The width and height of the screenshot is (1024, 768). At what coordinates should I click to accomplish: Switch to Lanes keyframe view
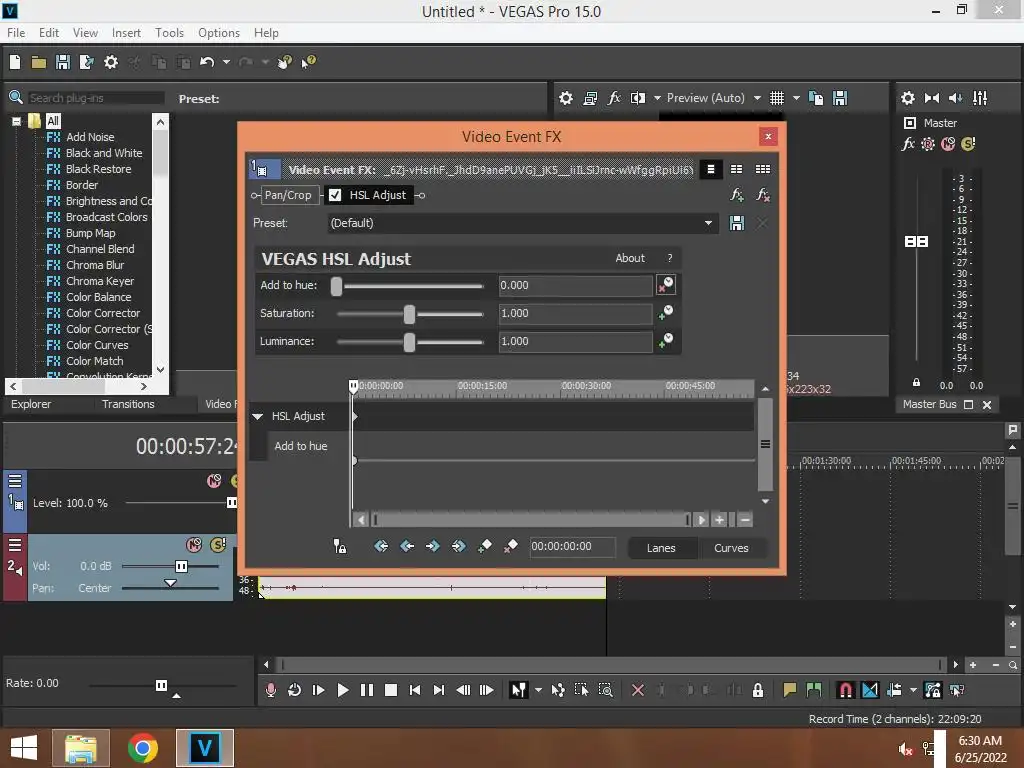[x=661, y=548]
